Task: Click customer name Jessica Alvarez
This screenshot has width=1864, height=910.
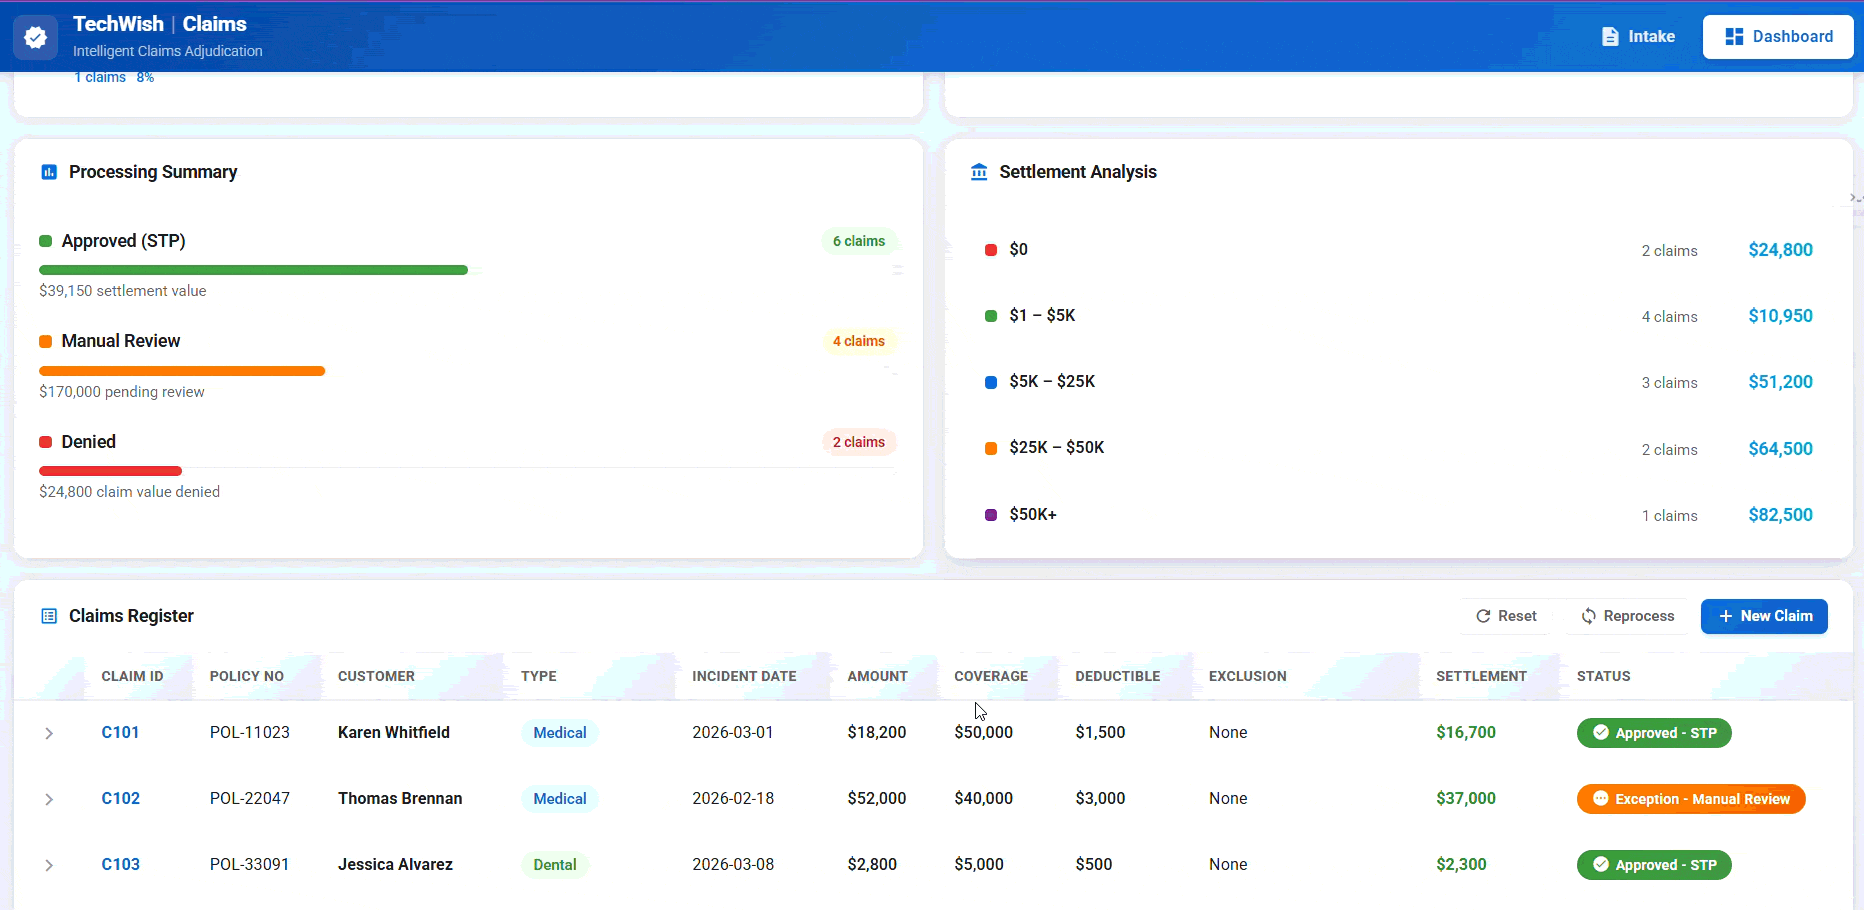Action: [395, 865]
